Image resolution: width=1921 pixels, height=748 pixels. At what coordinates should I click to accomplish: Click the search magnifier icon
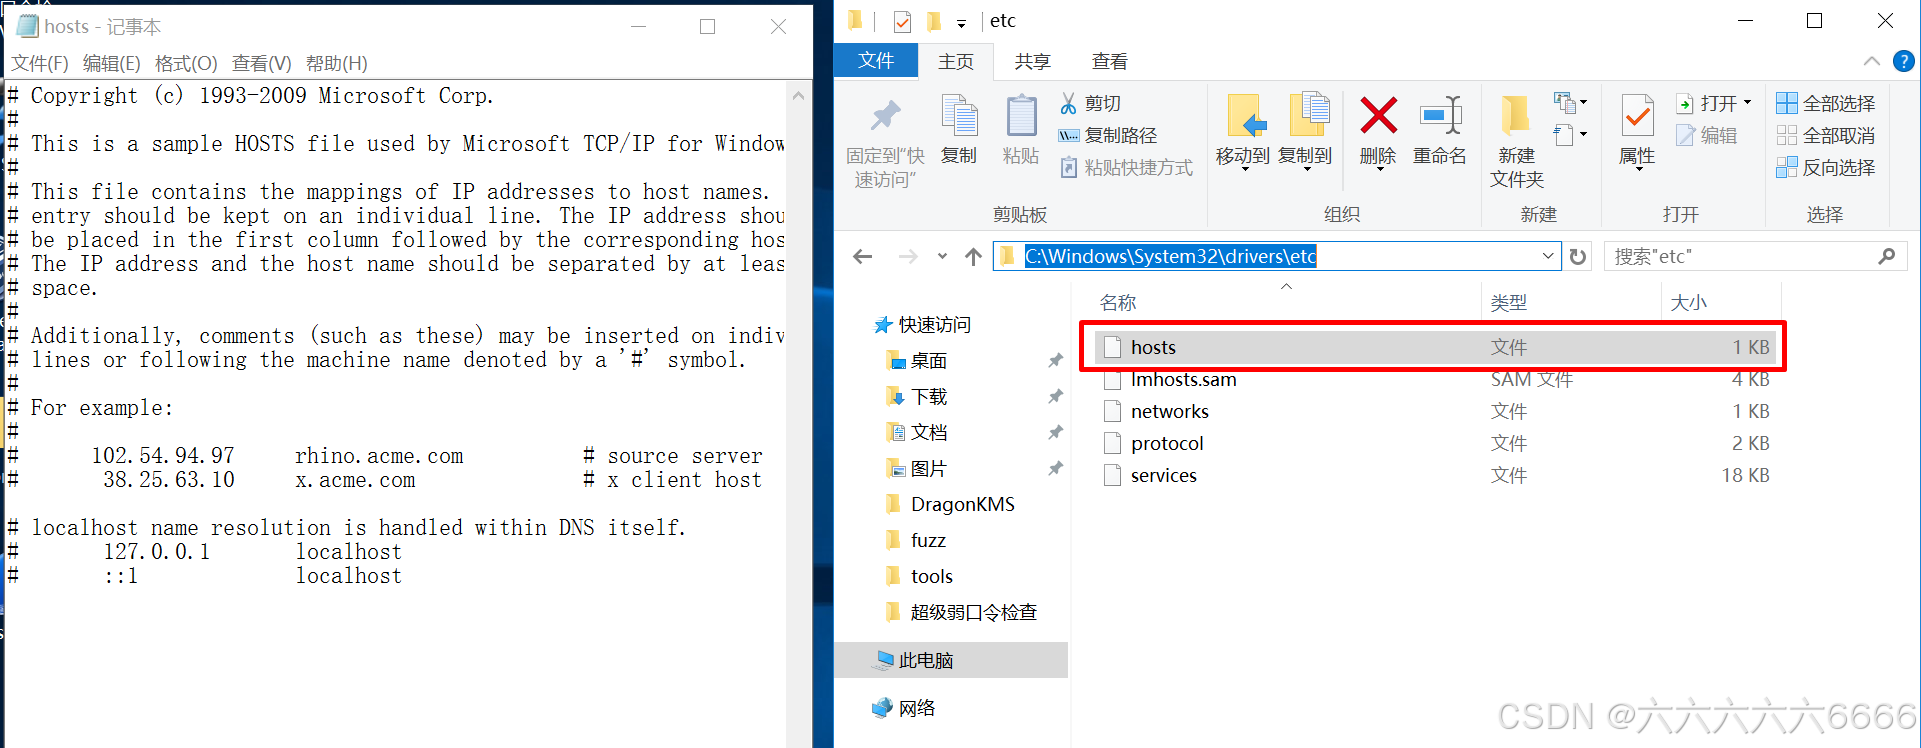coord(1887,257)
